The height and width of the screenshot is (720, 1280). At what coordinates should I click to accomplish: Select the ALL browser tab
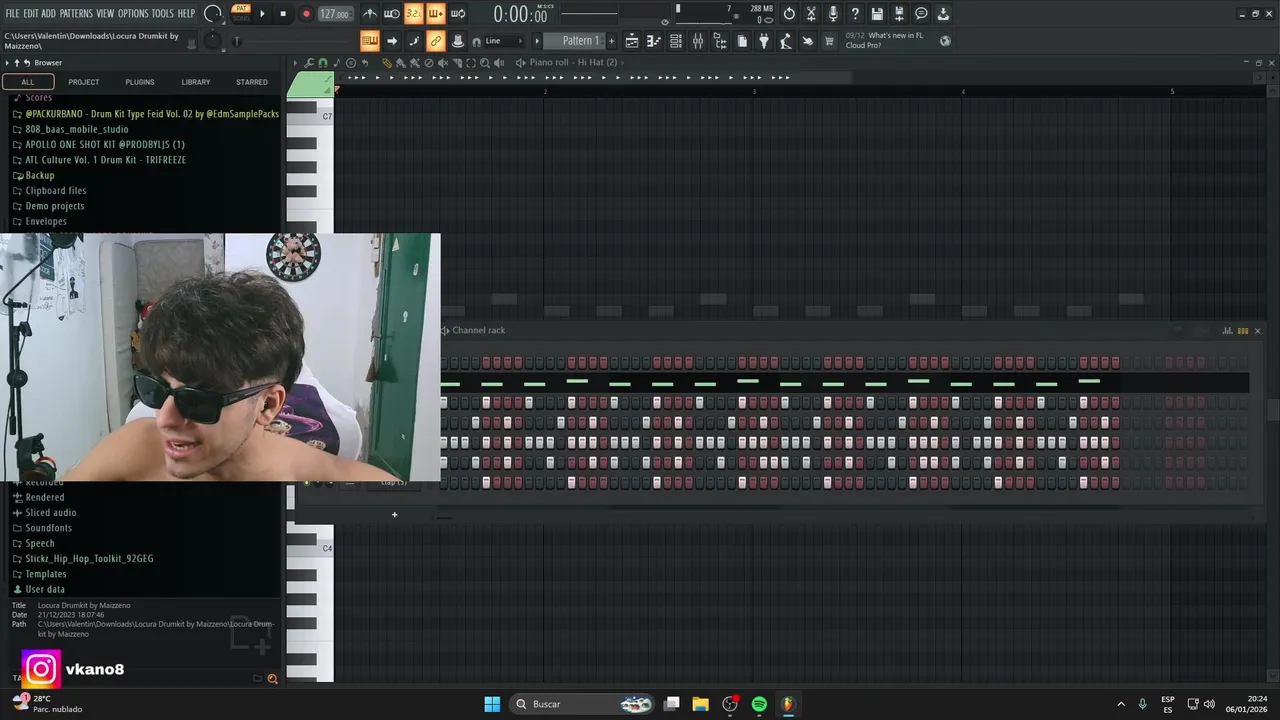point(28,82)
